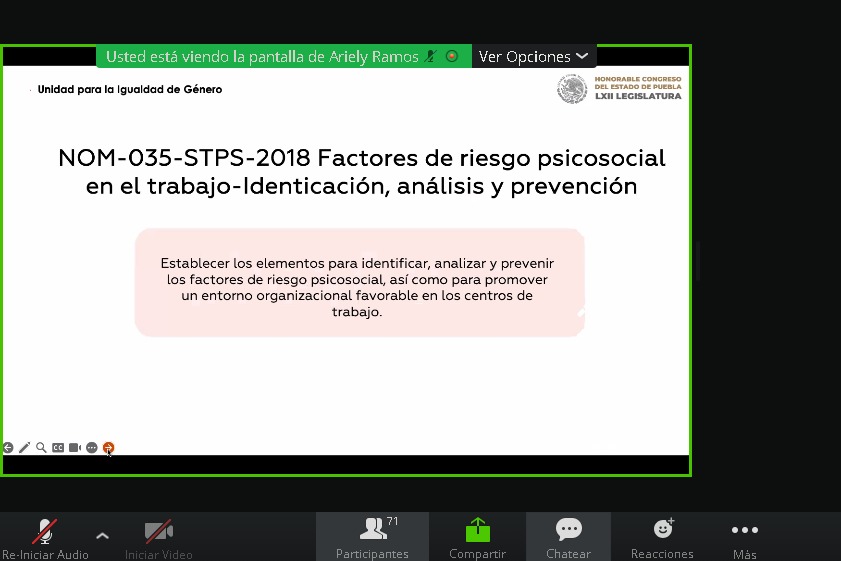Click the Congreso del Estado de Puebla logo
This screenshot has width=841, height=561.
pos(620,88)
